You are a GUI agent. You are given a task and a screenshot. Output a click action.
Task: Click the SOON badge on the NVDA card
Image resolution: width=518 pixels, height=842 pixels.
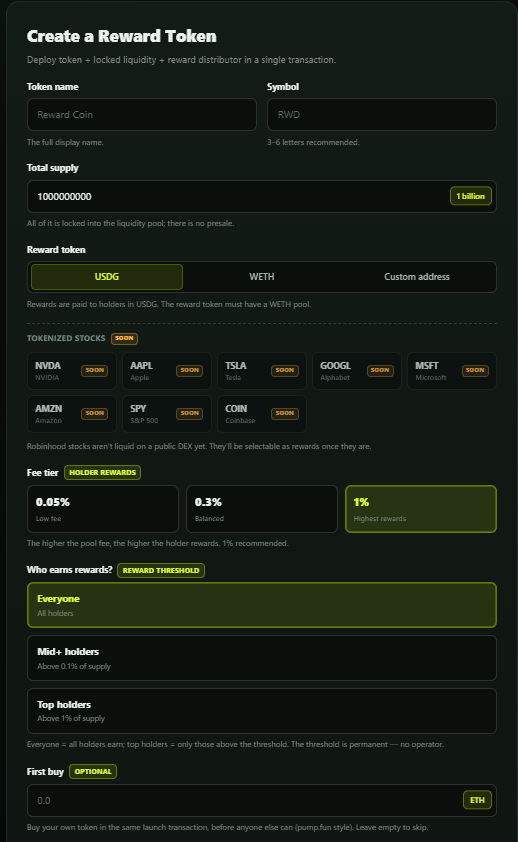[94, 371]
